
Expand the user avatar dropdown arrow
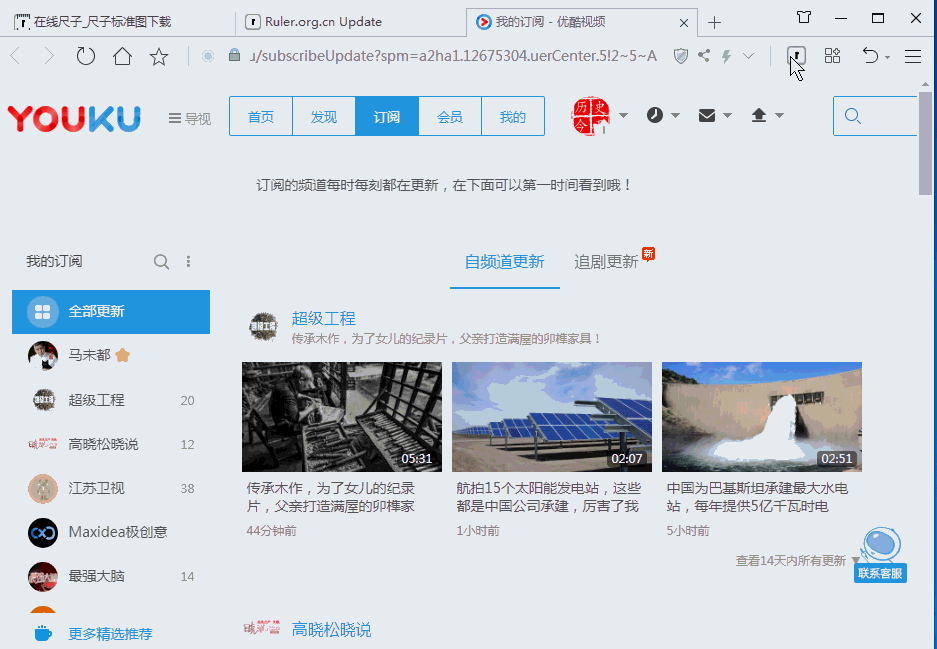(623, 115)
